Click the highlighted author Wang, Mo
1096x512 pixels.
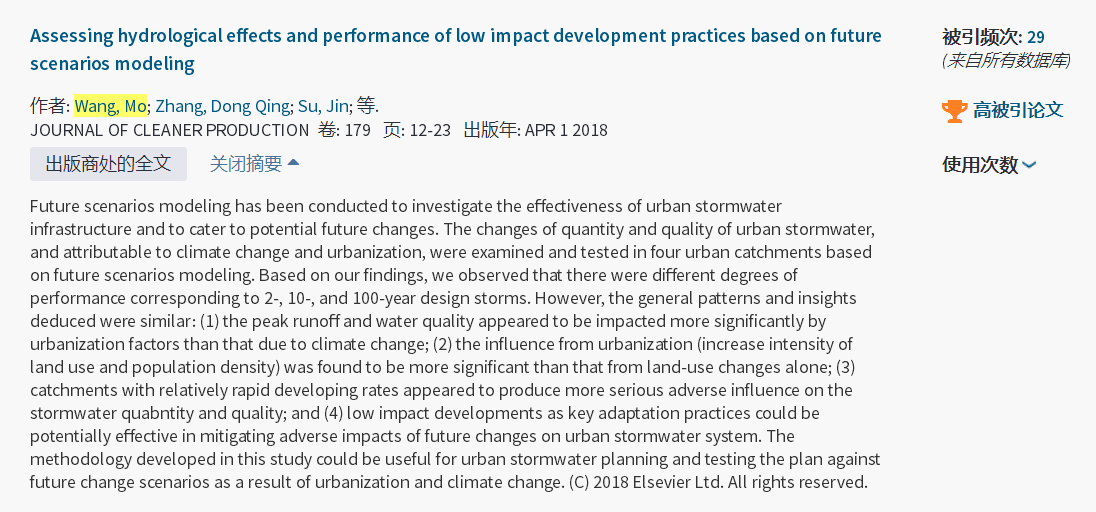110,106
